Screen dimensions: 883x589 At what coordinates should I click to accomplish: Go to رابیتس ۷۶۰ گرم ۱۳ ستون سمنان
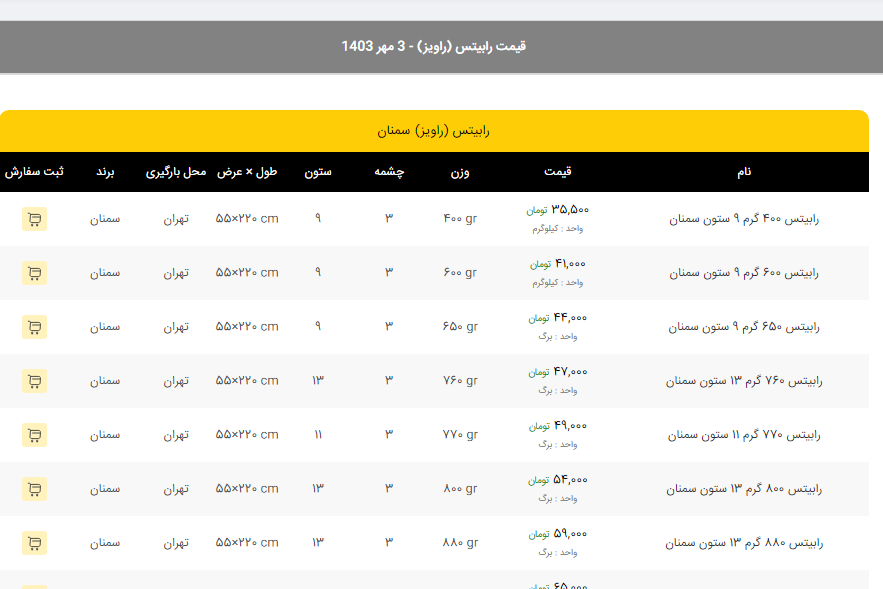tap(744, 381)
